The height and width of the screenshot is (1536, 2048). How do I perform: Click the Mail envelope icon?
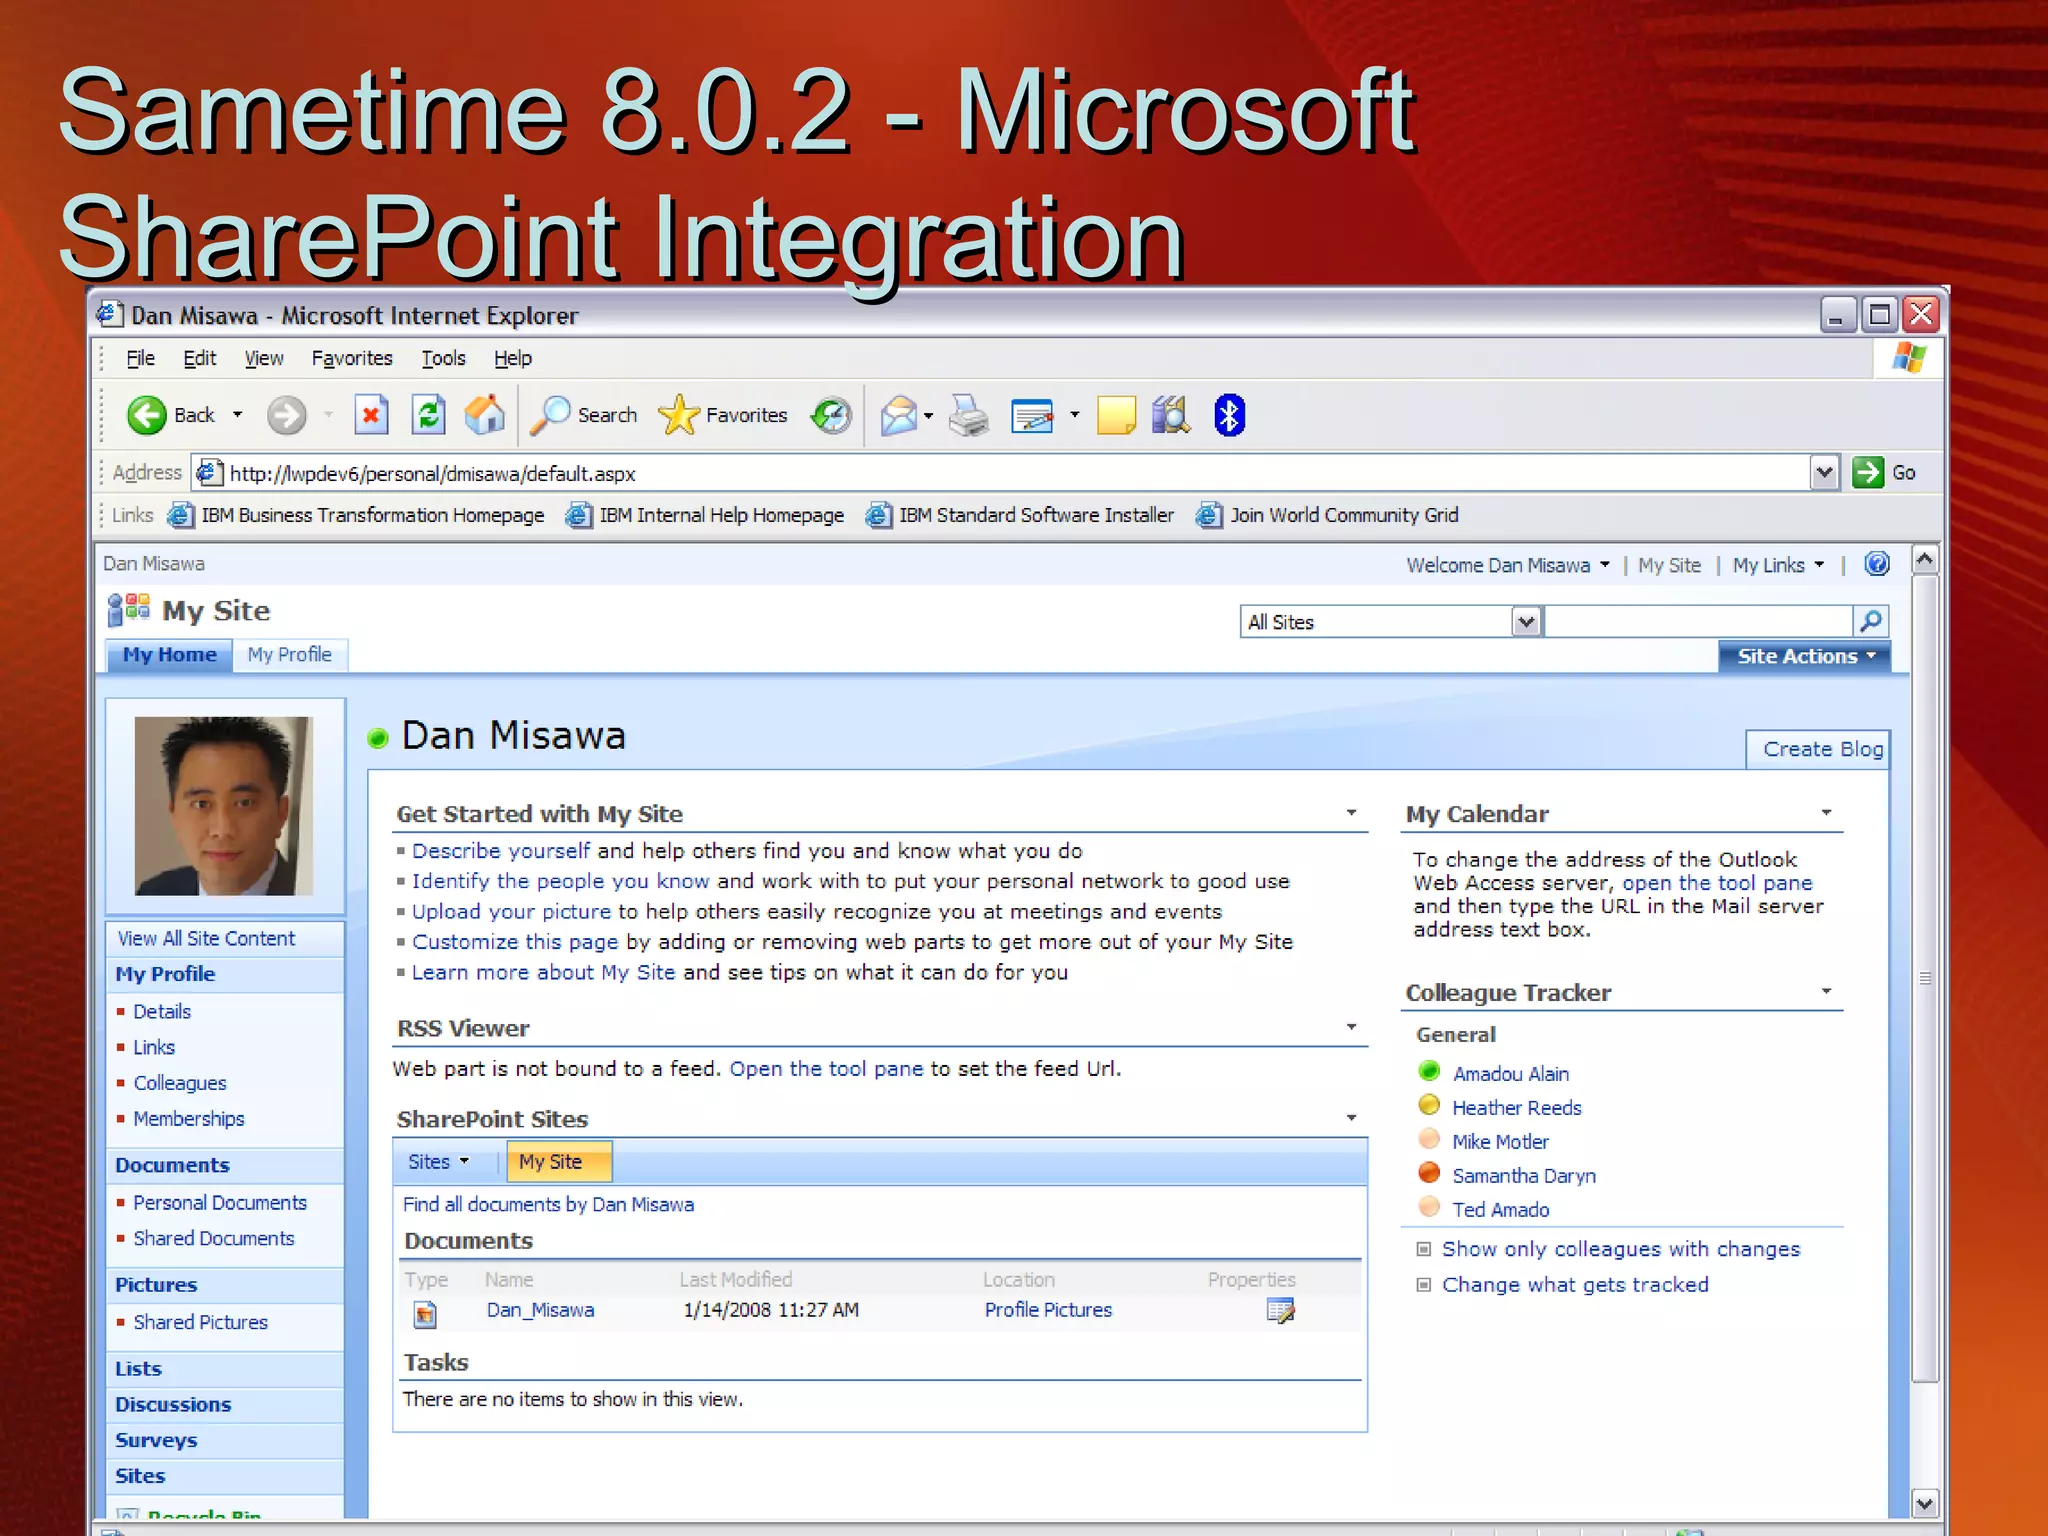point(899,415)
